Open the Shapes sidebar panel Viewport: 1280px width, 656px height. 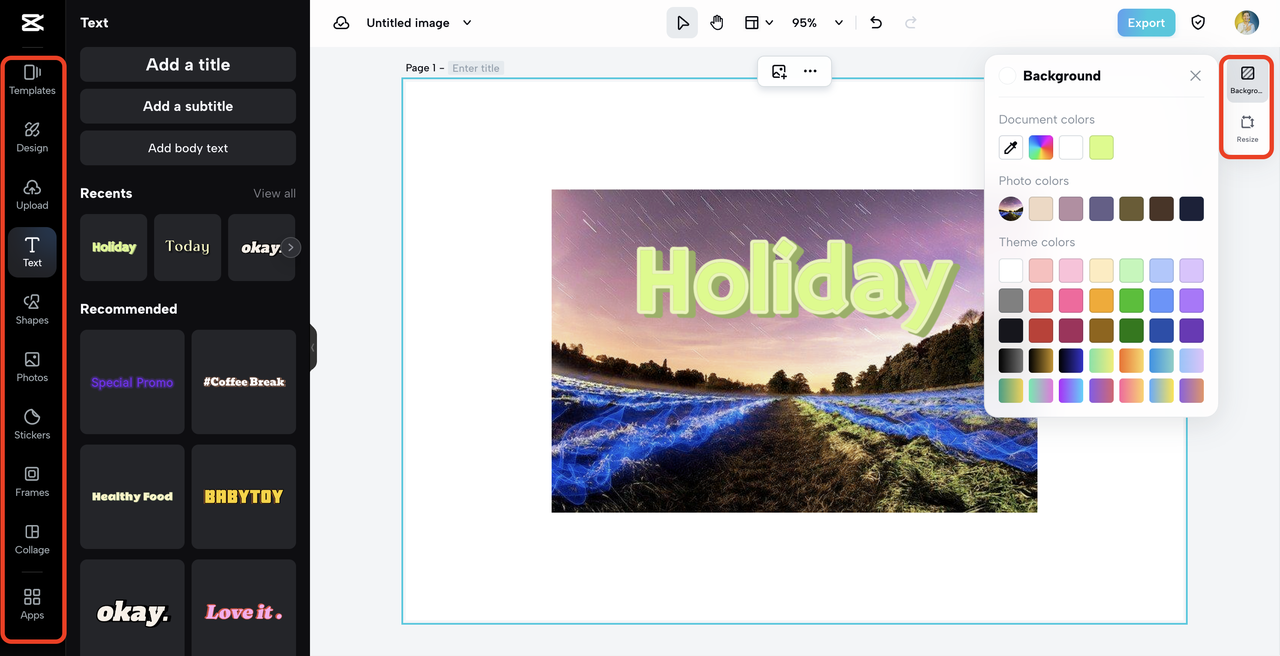coord(32,310)
